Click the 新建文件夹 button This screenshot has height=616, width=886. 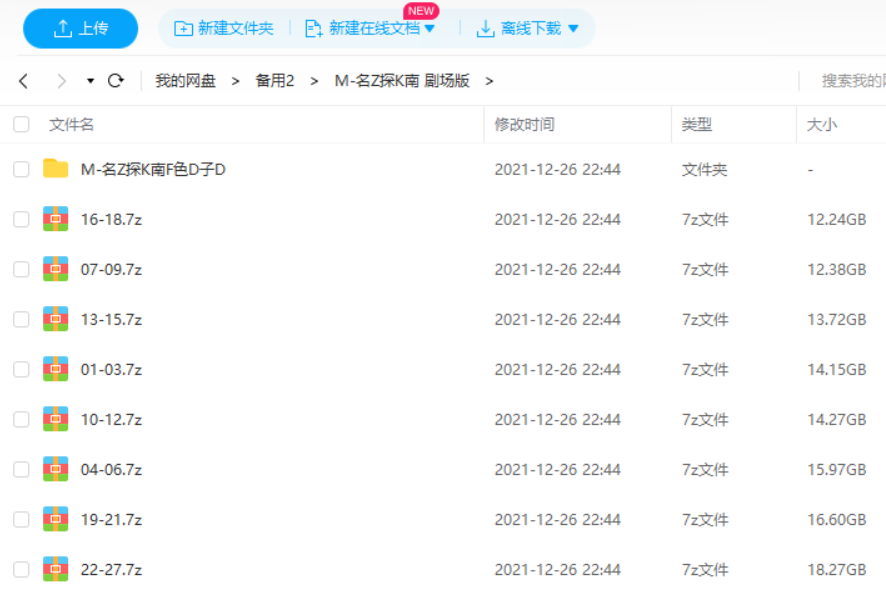coord(220,28)
